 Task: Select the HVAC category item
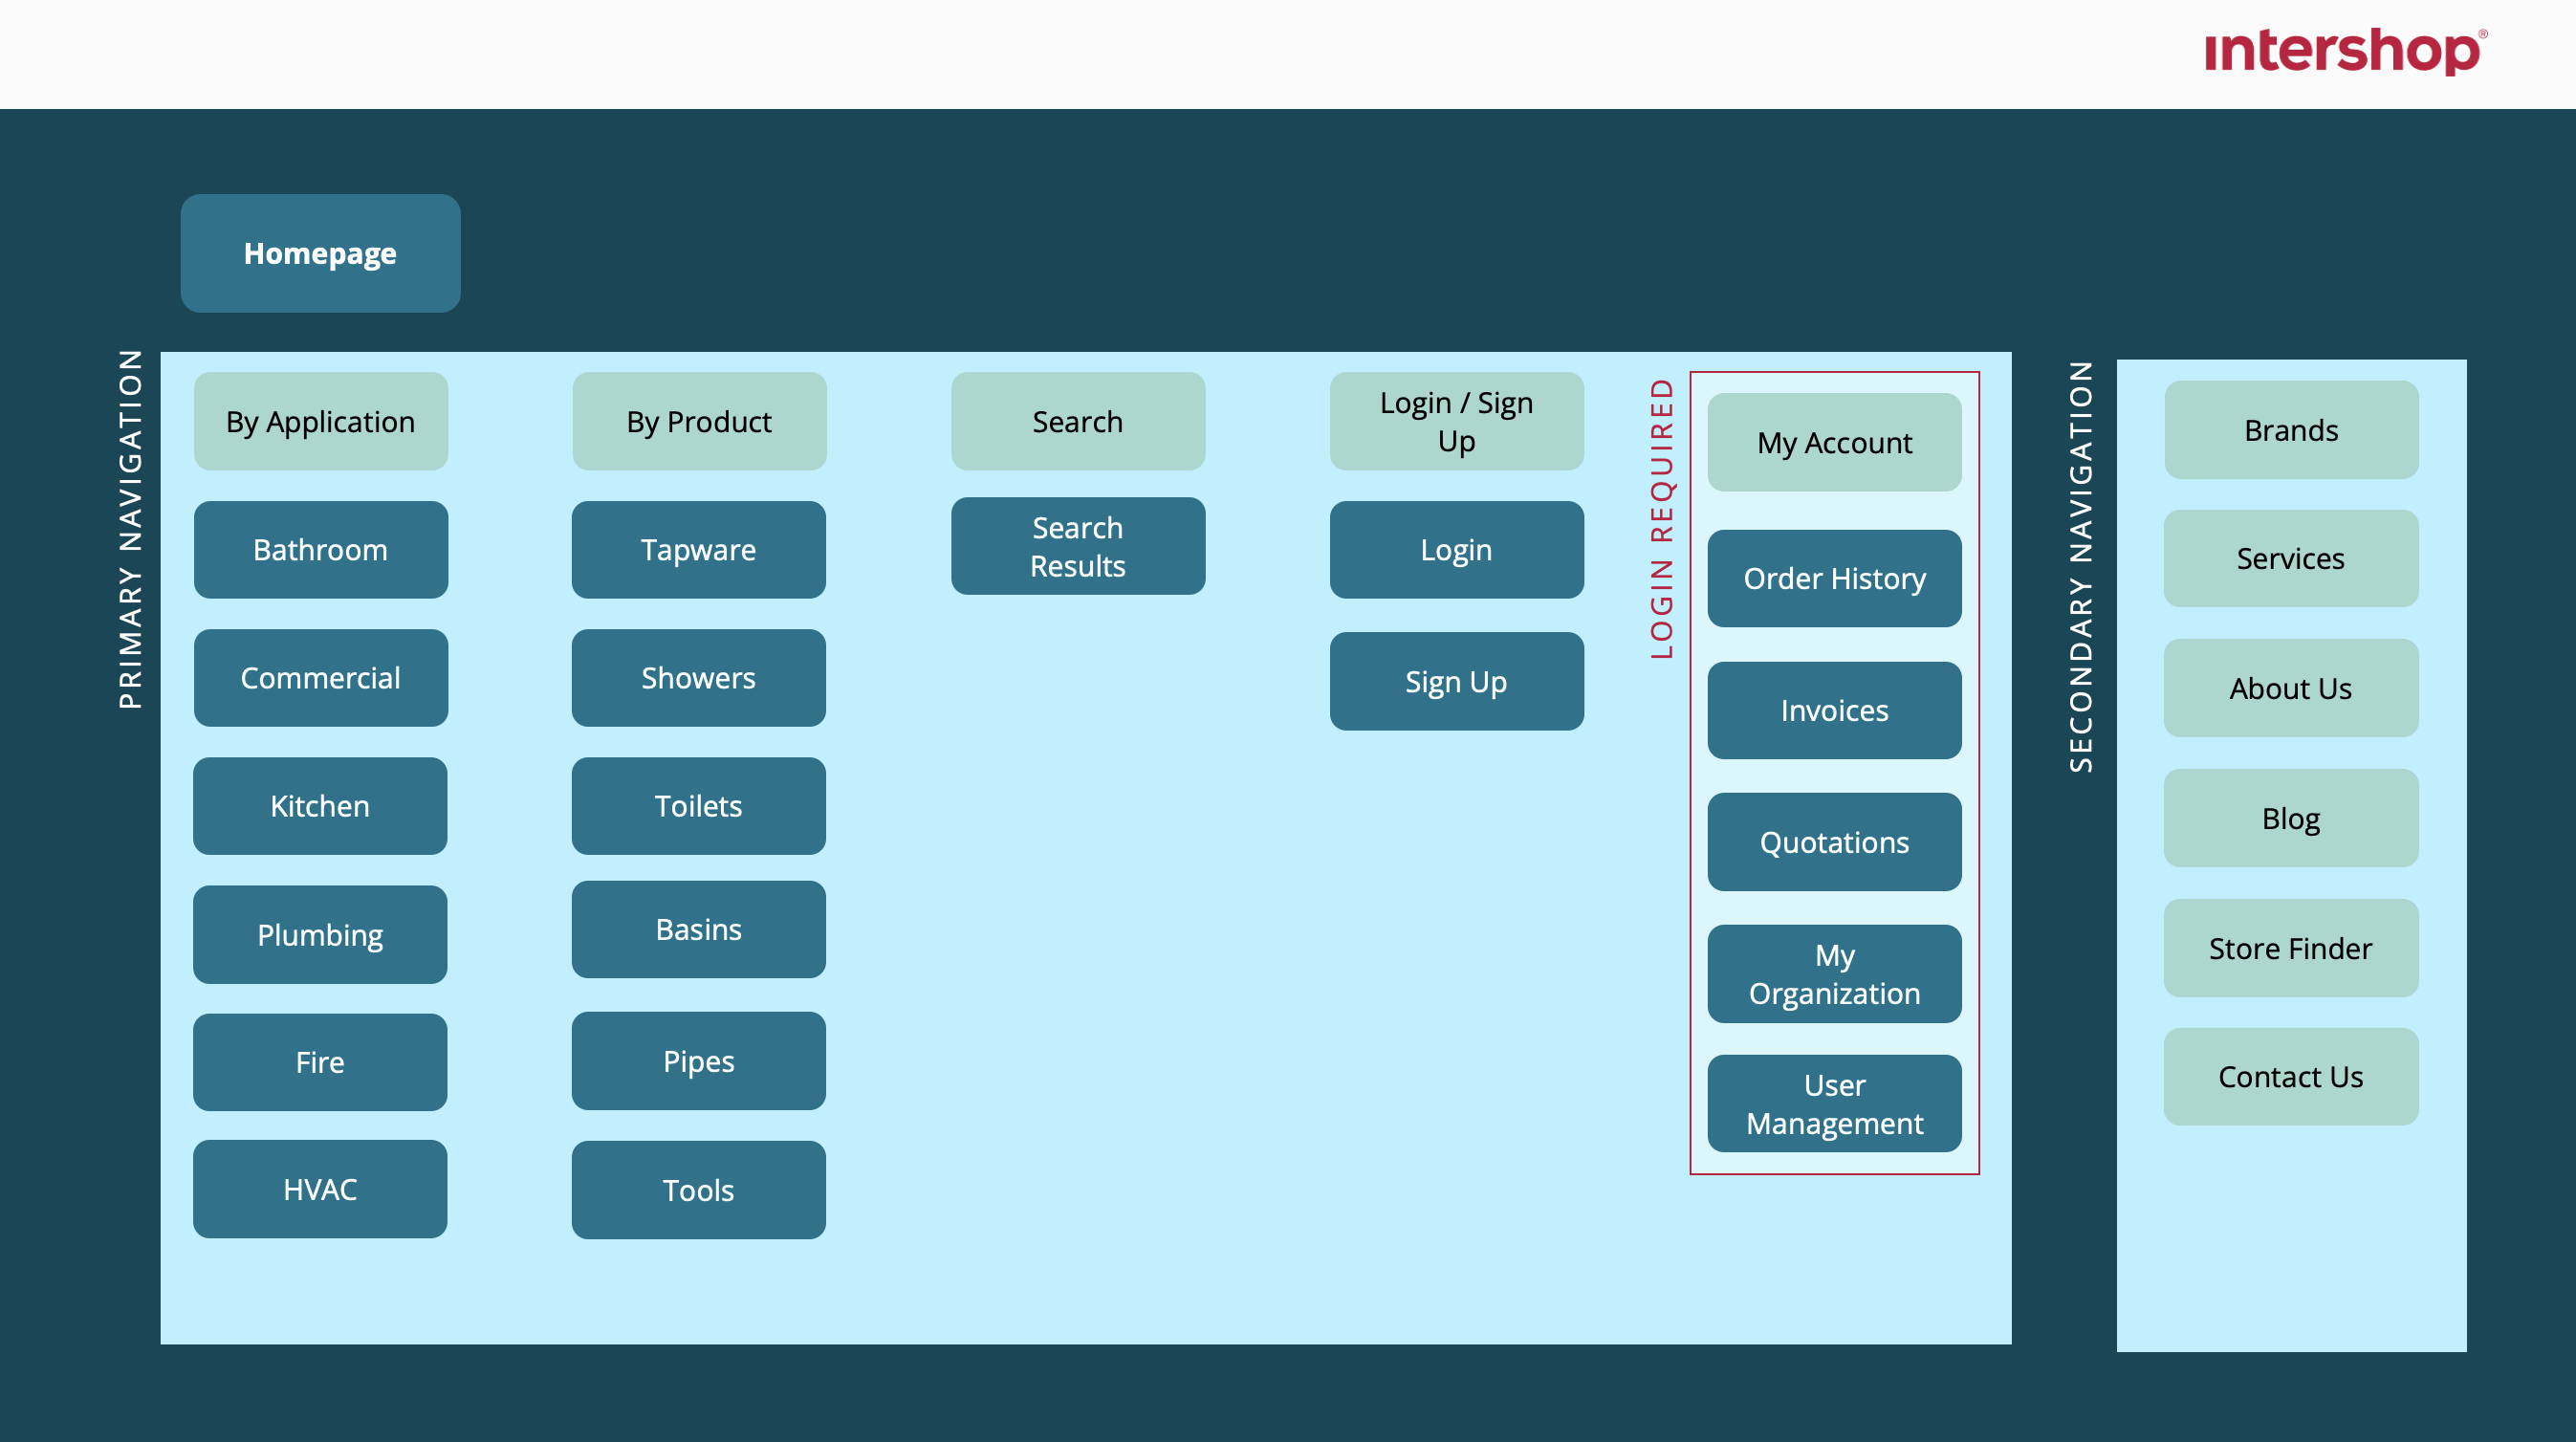click(x=322, y=1188)
